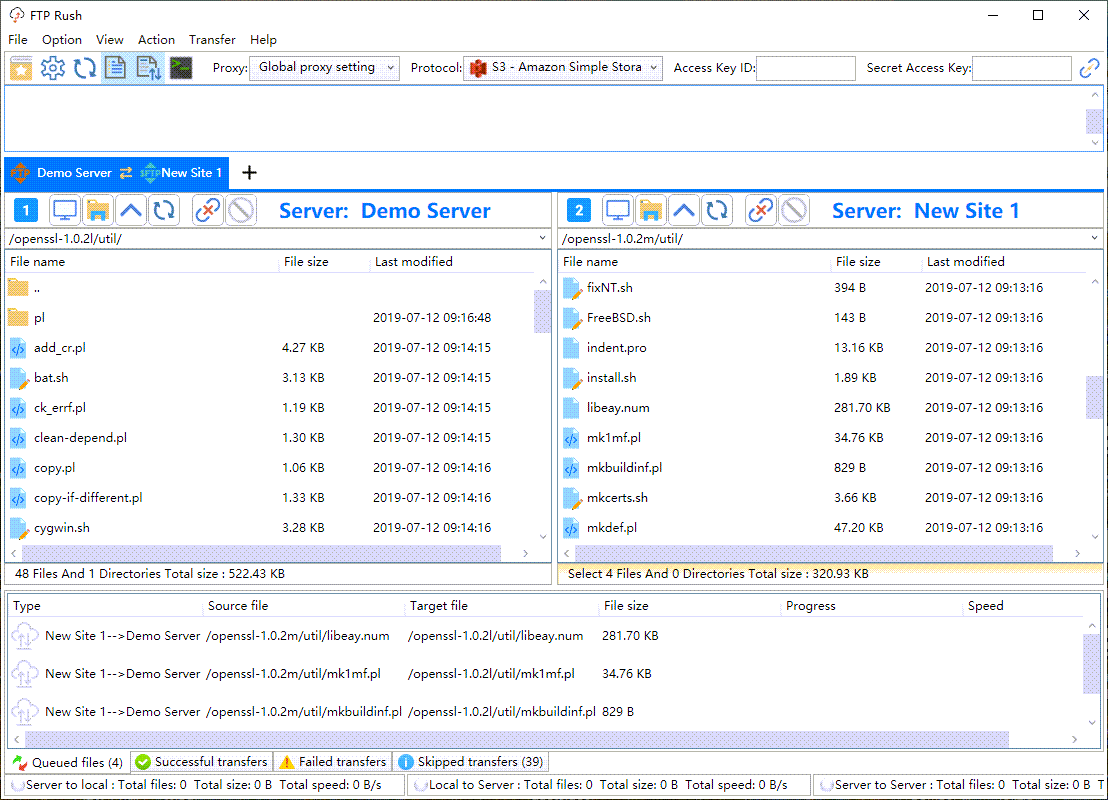
Task: Open the Protocol dropdown list
Action: 563,68
